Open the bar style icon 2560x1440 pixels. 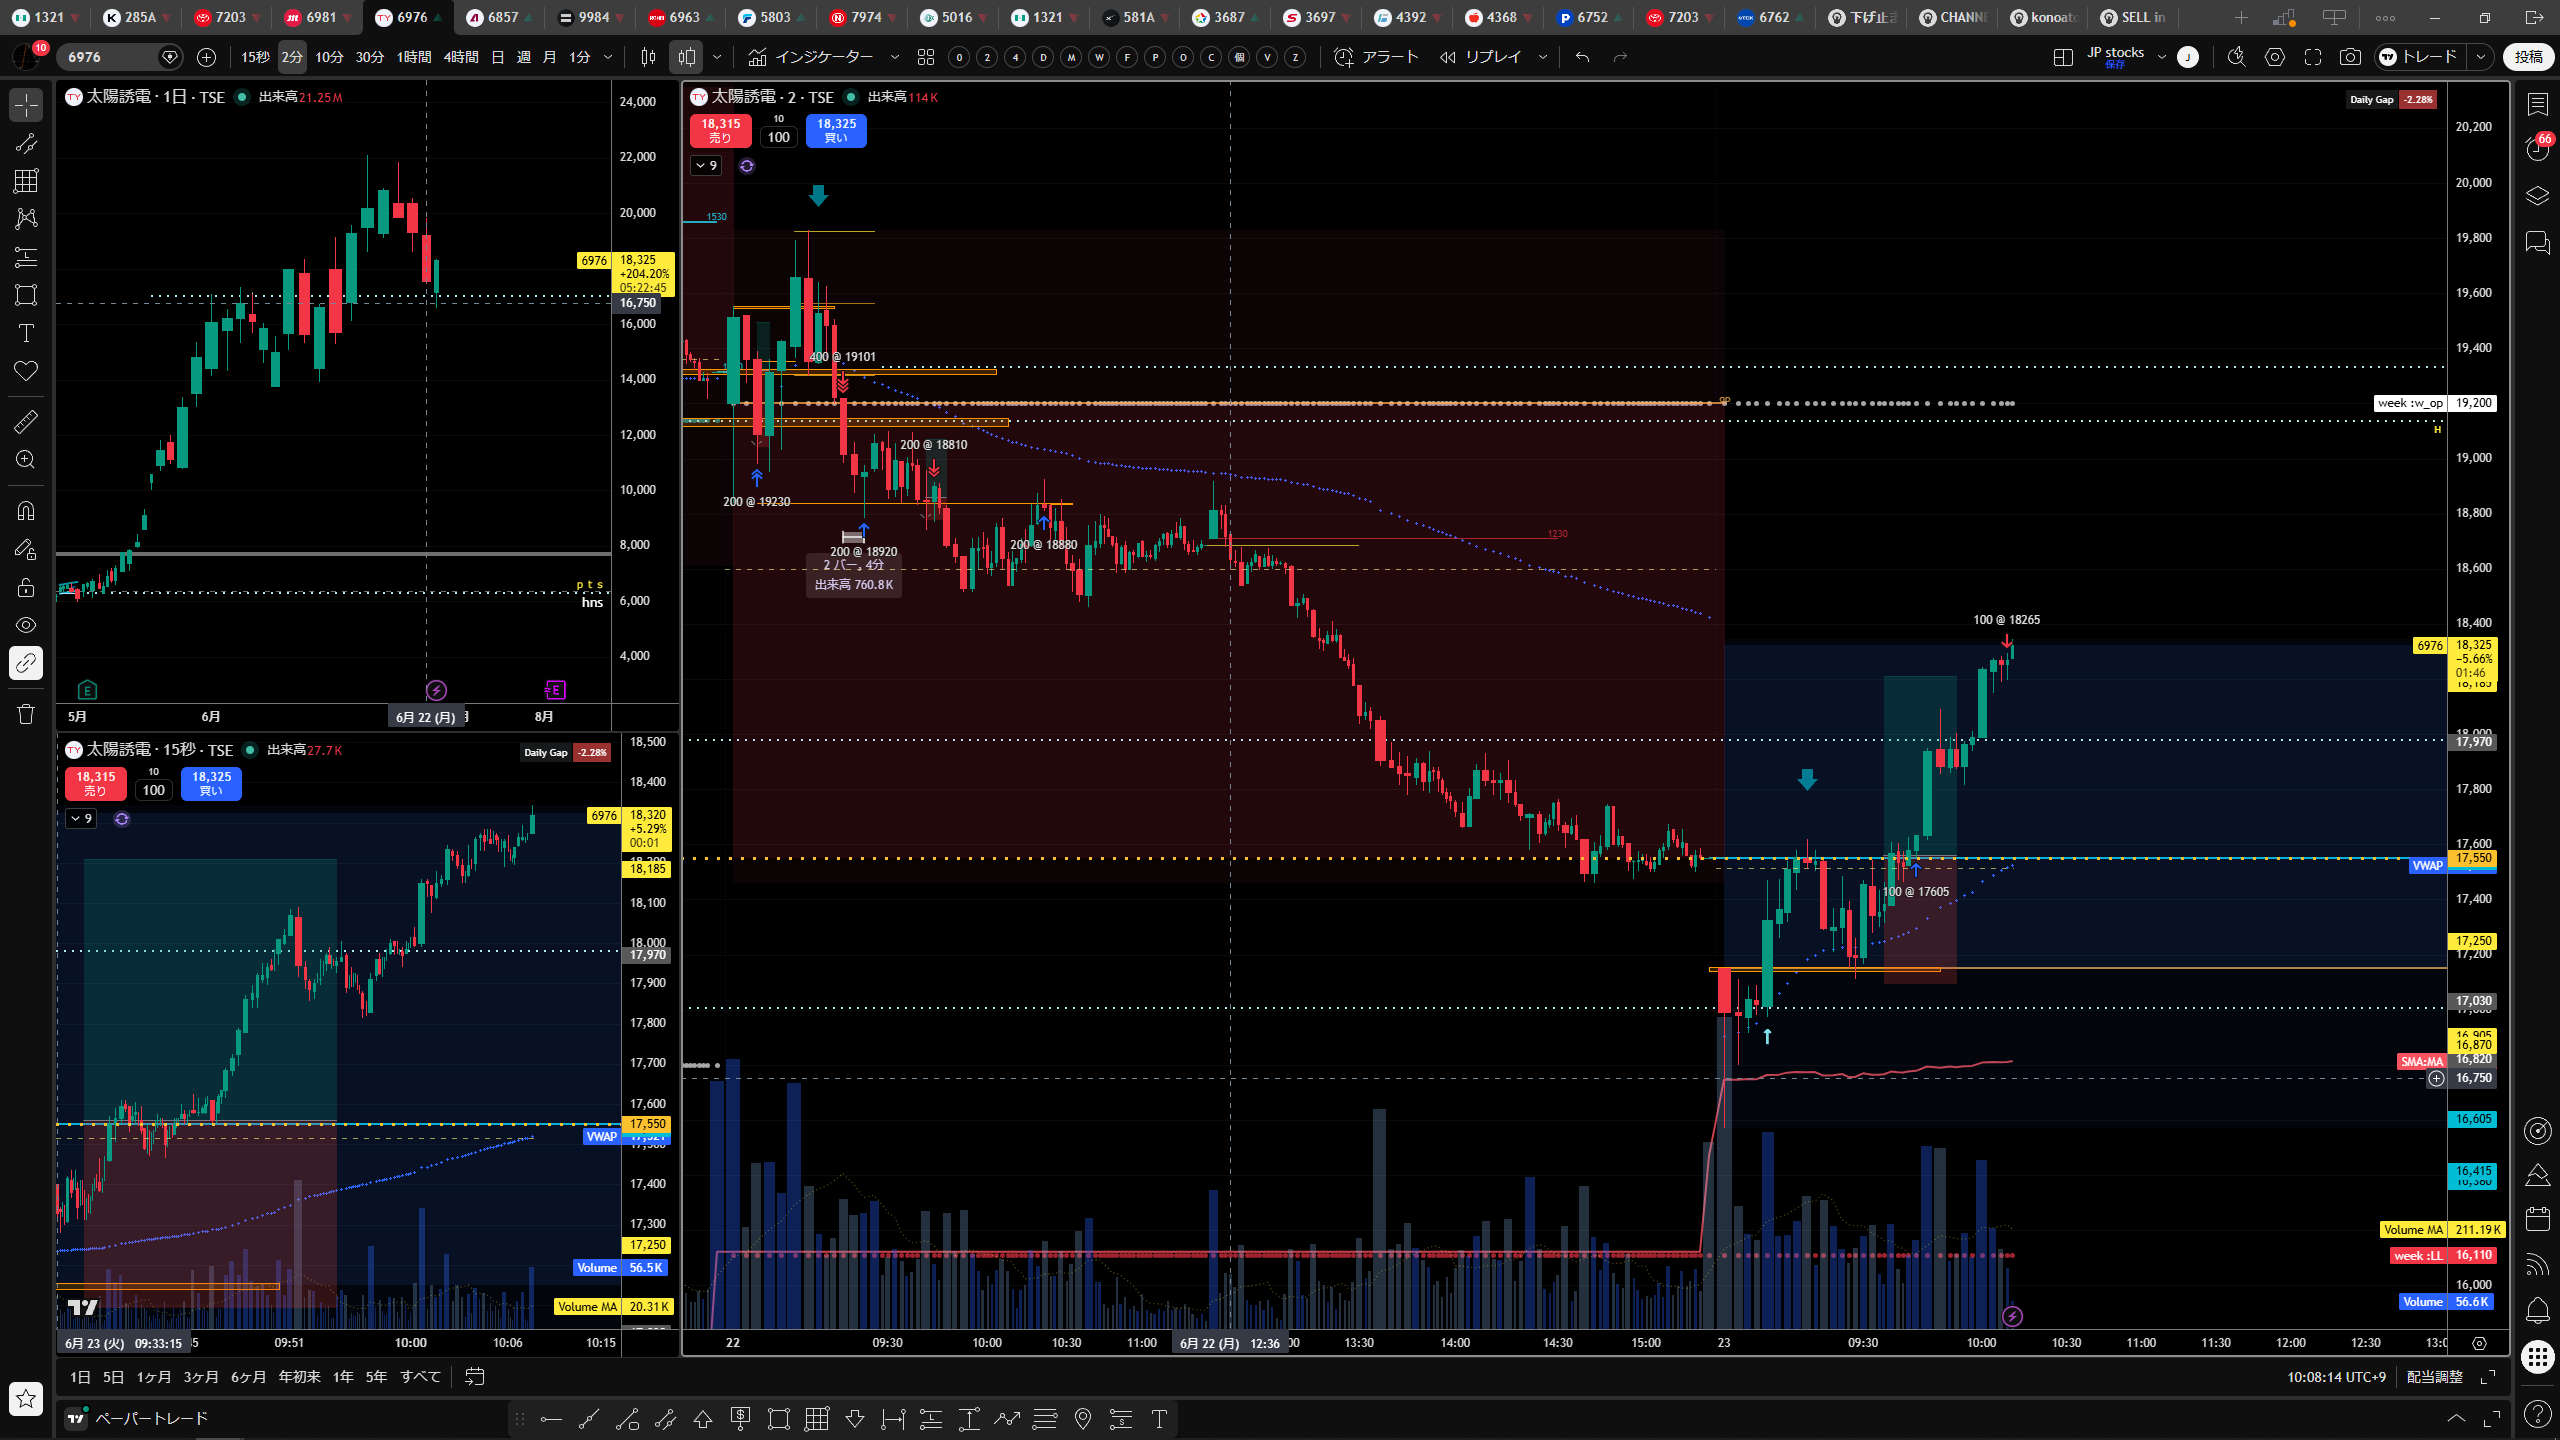648,57
